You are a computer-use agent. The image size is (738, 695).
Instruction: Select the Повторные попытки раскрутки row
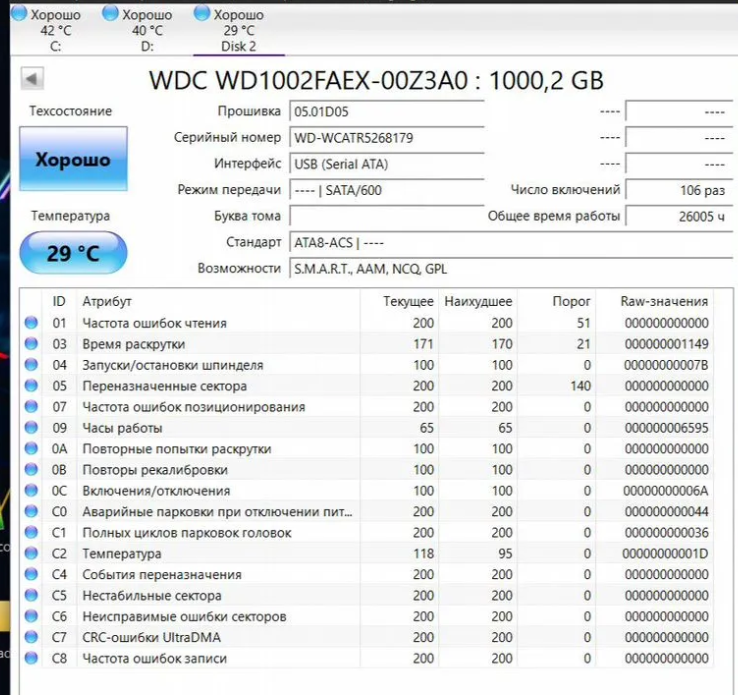[367, 448]
